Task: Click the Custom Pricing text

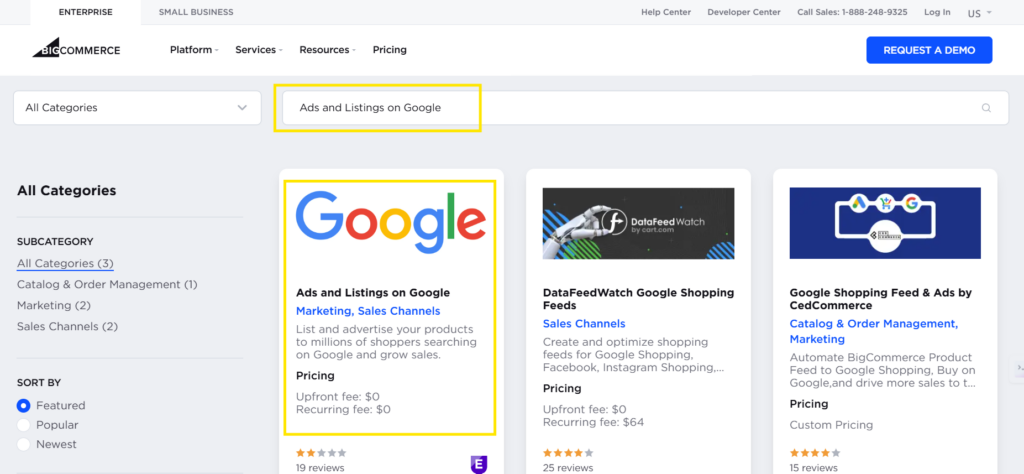Action: [x=831, y=425]
